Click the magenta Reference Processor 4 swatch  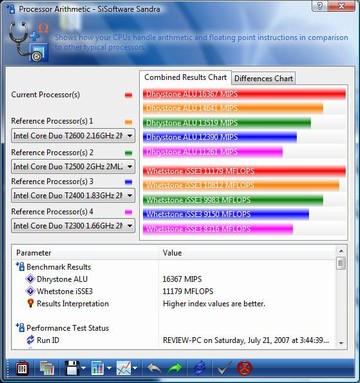[128, 212]
